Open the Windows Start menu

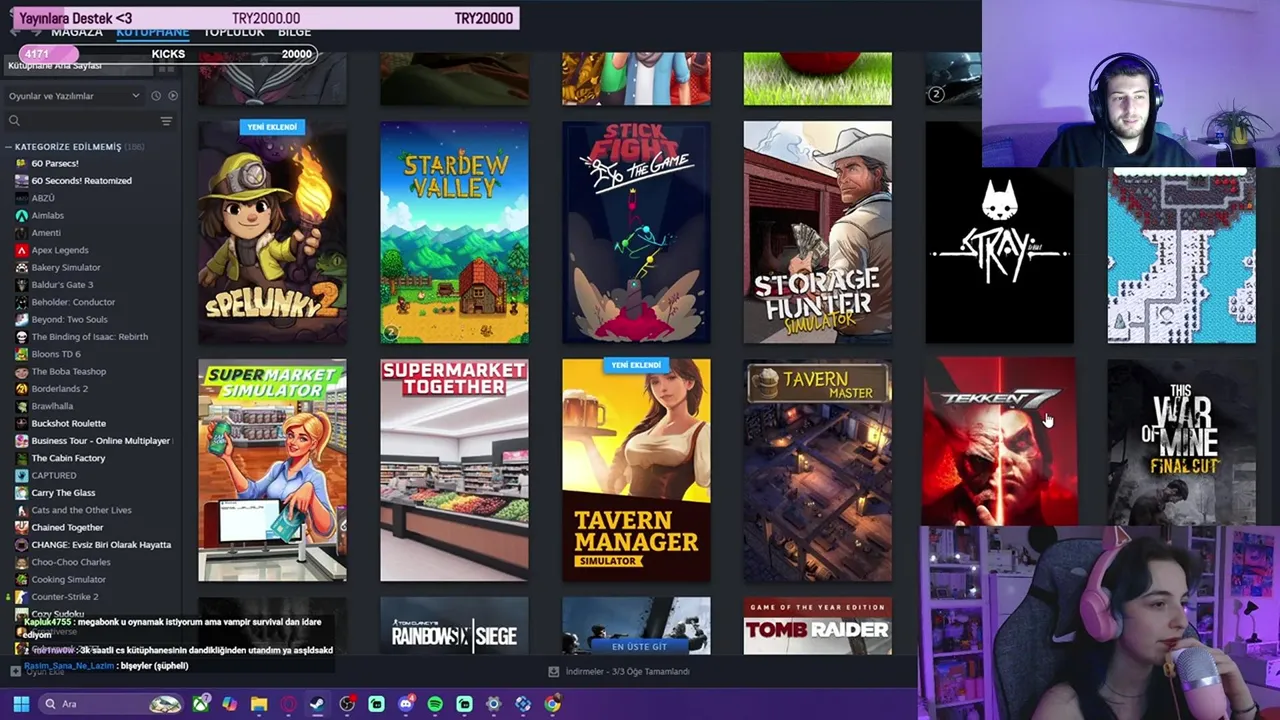coord(21,704)
